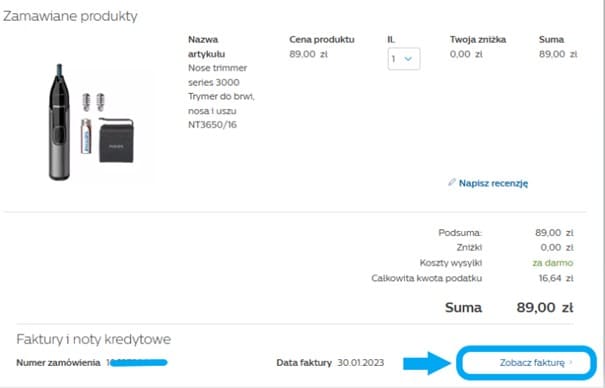Select the invoice date 30.01.2023
Screen dimensions: 605x388
point(360,363)
